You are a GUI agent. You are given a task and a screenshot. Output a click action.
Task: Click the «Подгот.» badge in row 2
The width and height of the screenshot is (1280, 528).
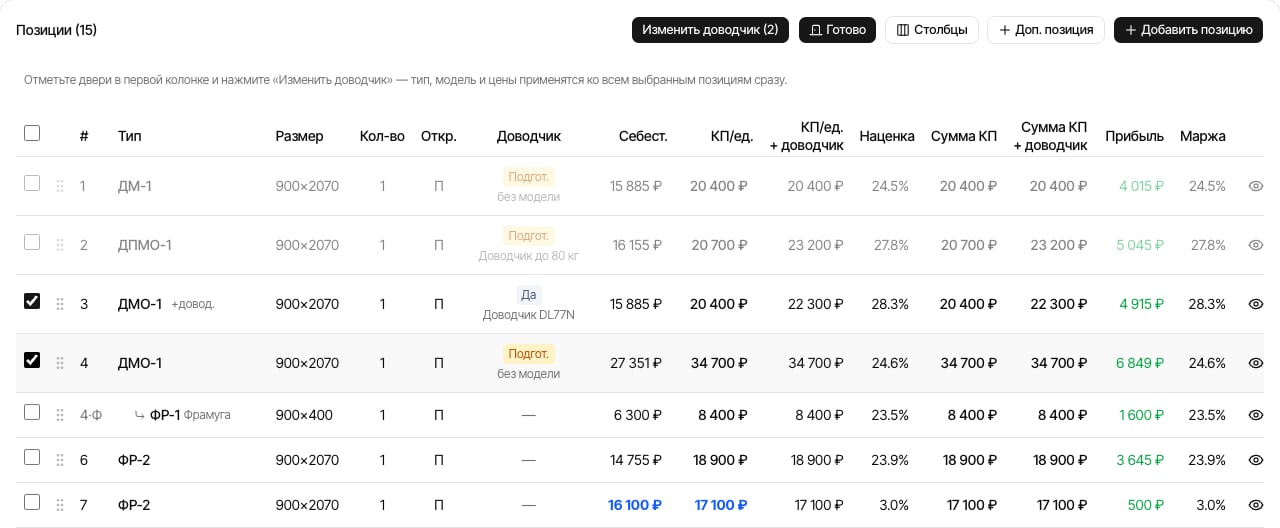coord(529,236)
